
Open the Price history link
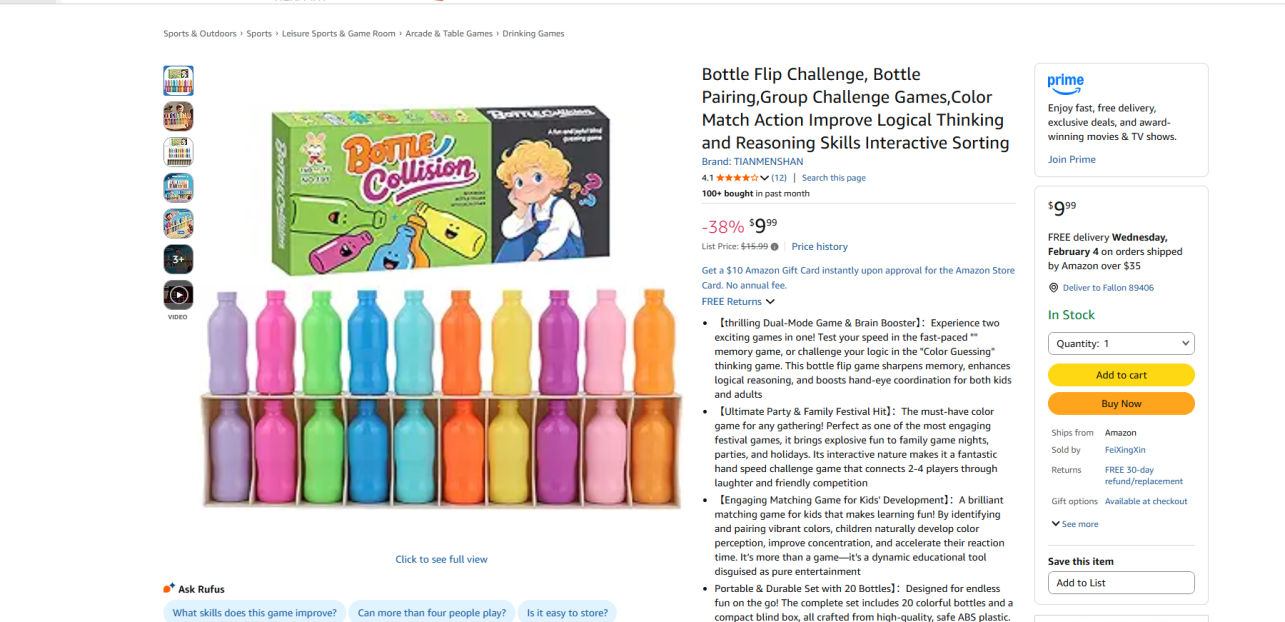tap(819, 247)
